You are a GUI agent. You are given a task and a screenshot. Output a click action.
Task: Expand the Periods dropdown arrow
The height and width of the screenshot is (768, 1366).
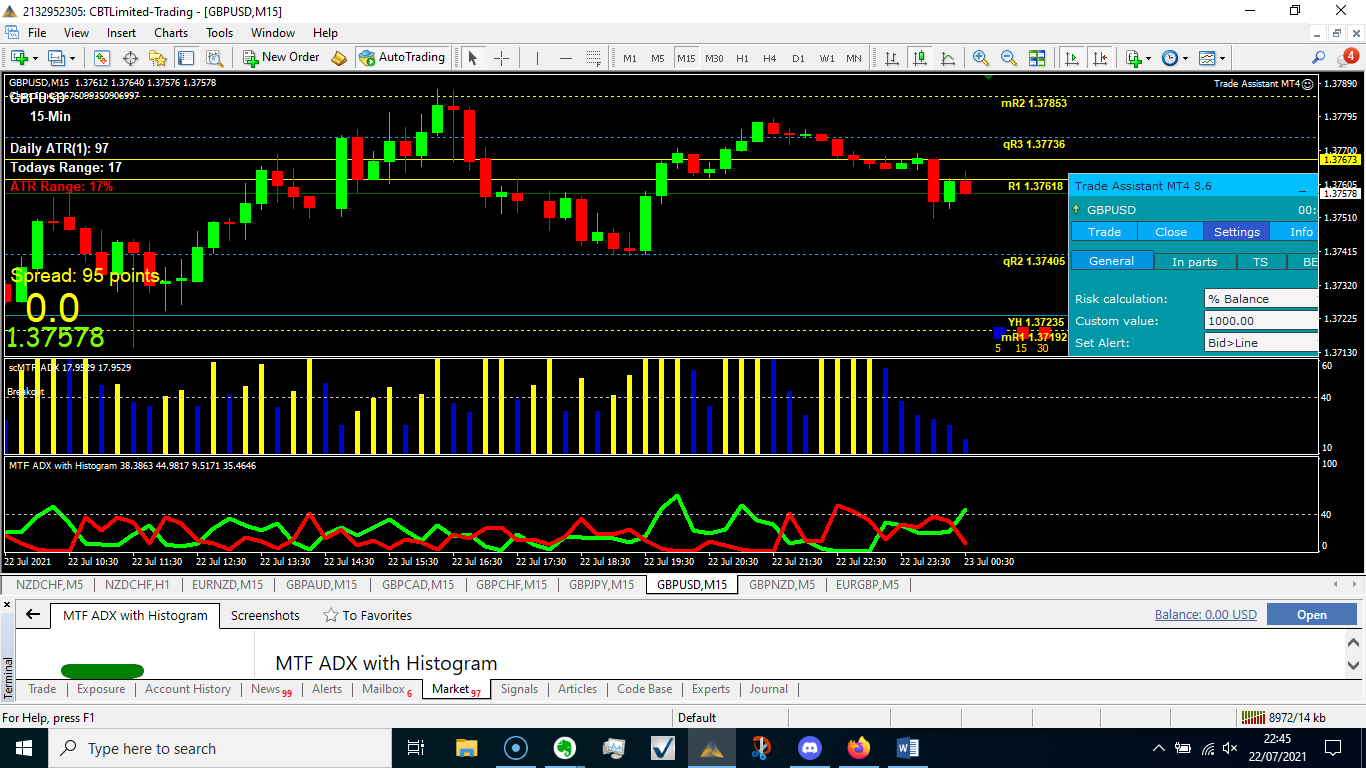point(1186,58)
